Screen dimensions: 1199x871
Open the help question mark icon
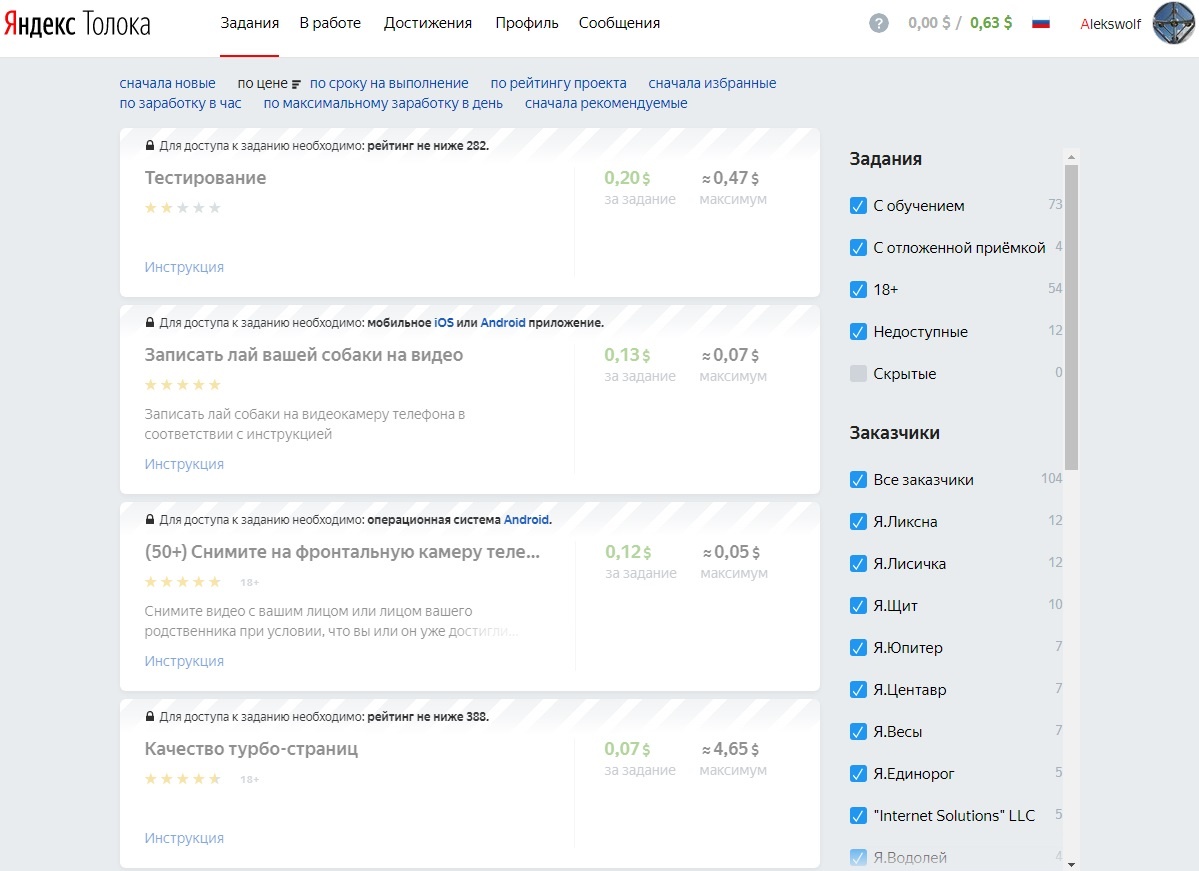pos(879,23)
